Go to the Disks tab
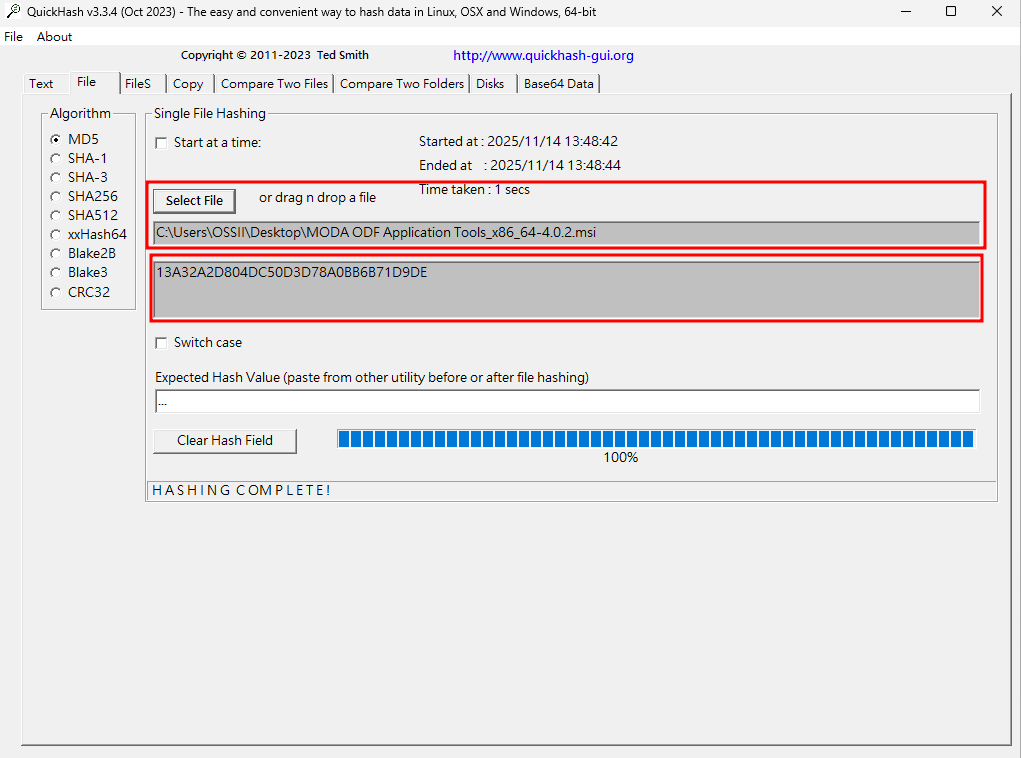1021x758 pixels. point(490,84)
